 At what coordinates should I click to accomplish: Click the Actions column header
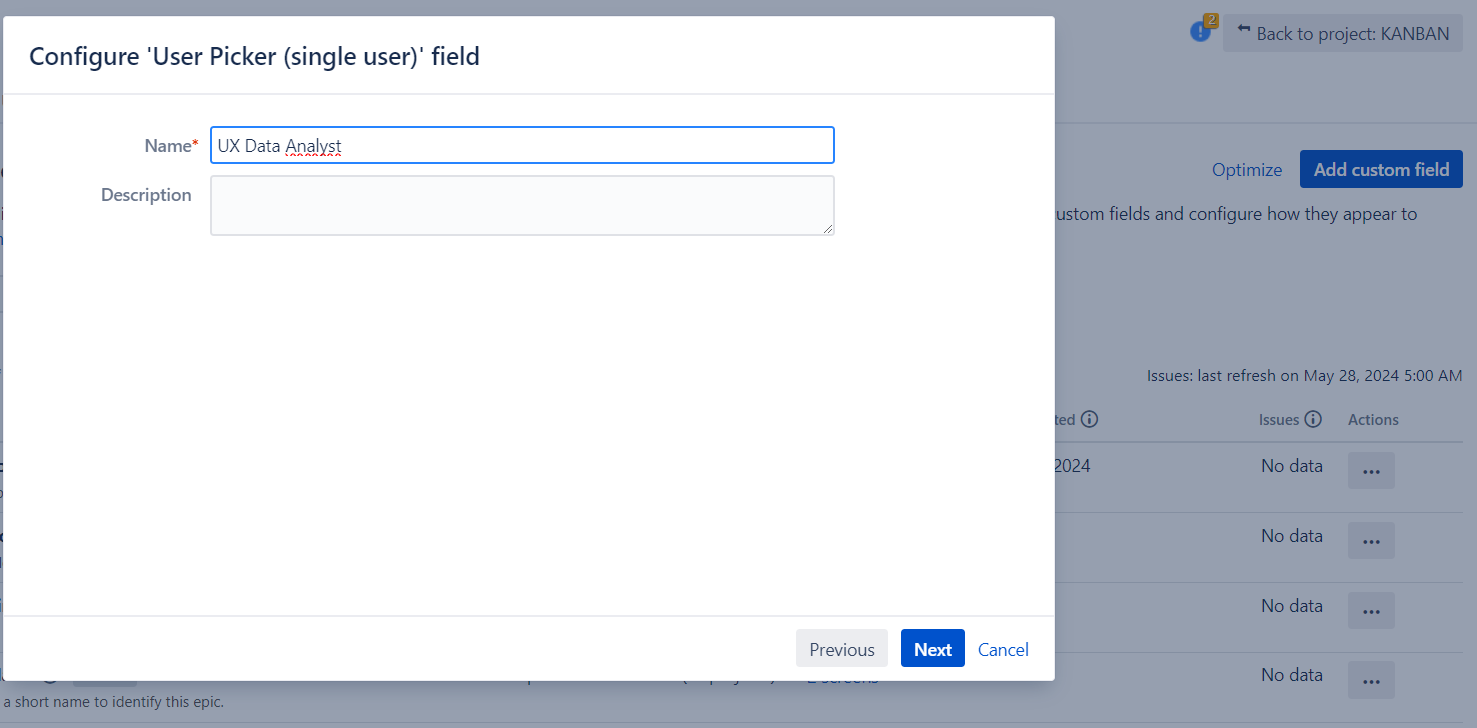click(1373, 420)
